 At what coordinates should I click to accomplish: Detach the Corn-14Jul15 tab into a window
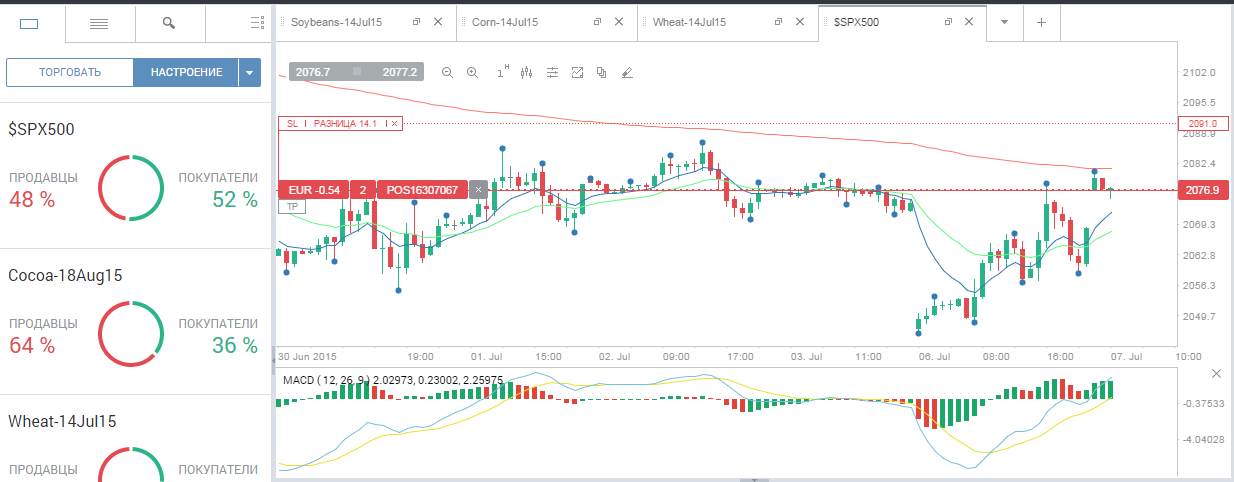(x=597, y=21)
